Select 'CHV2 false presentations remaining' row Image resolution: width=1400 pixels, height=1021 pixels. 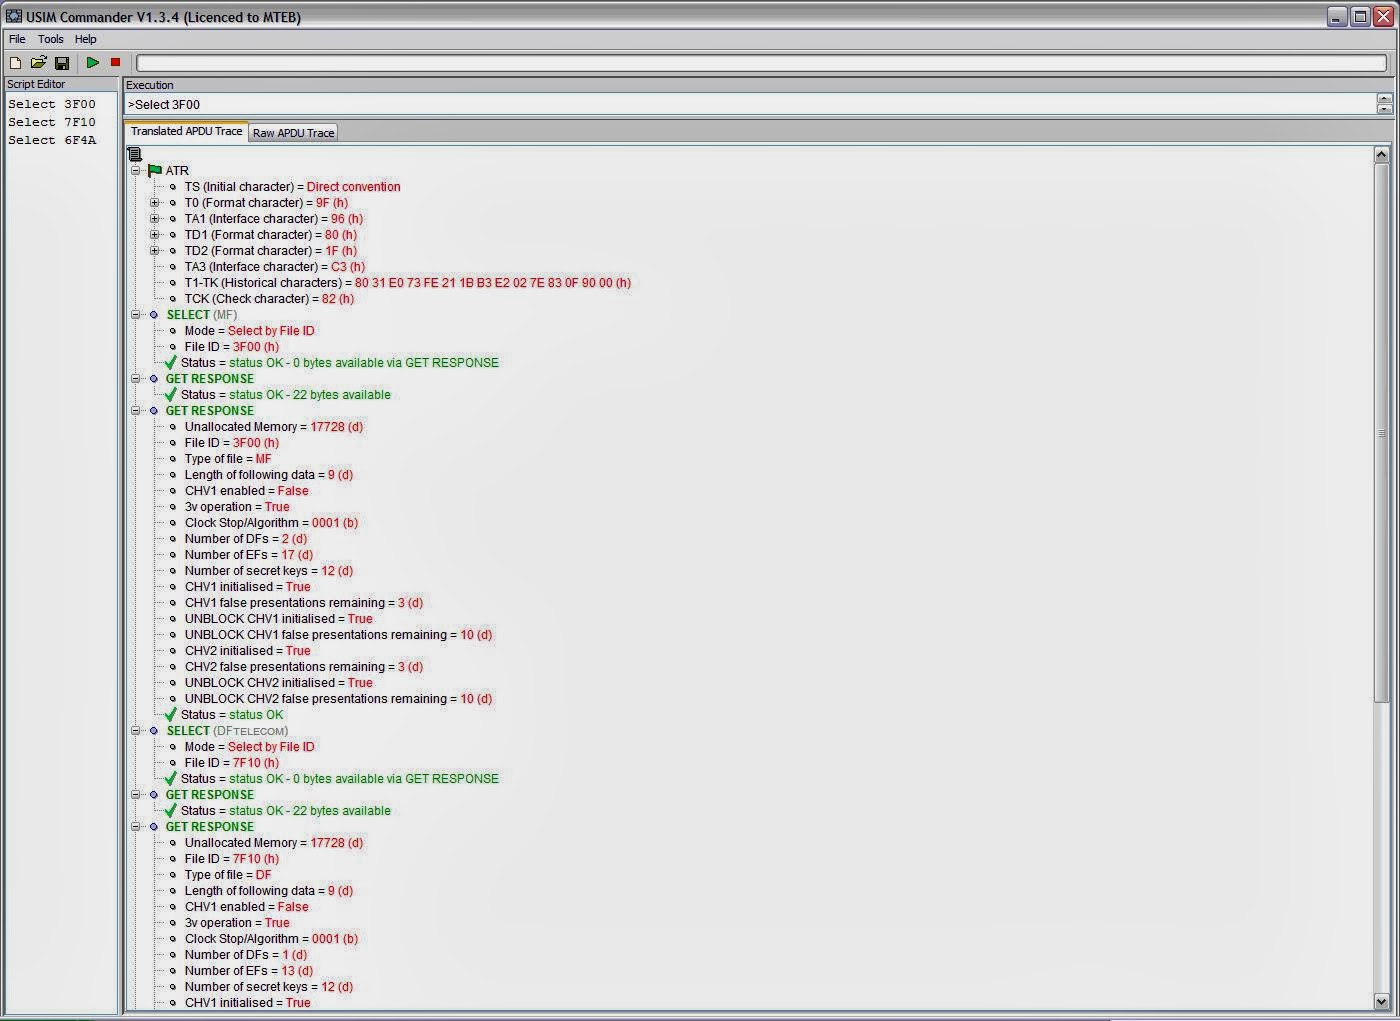[304, 667]
